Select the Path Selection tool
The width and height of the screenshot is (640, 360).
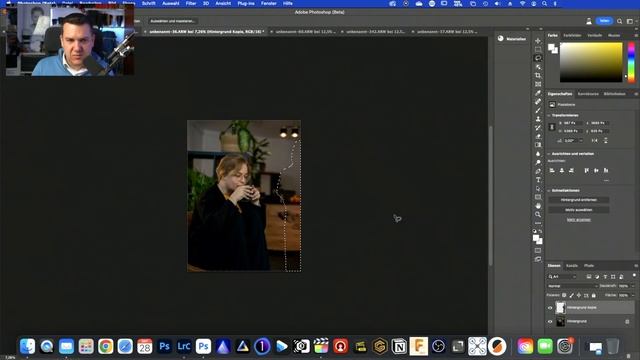(538, 189)
